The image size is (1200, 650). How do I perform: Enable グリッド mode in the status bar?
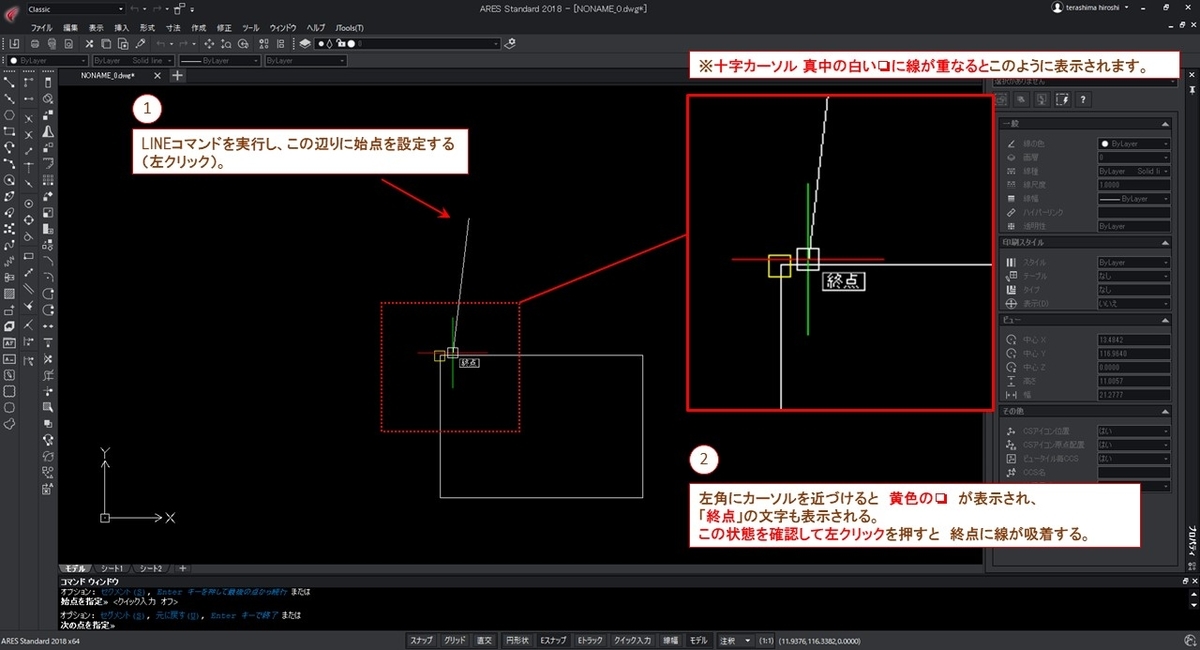(453, 639)
